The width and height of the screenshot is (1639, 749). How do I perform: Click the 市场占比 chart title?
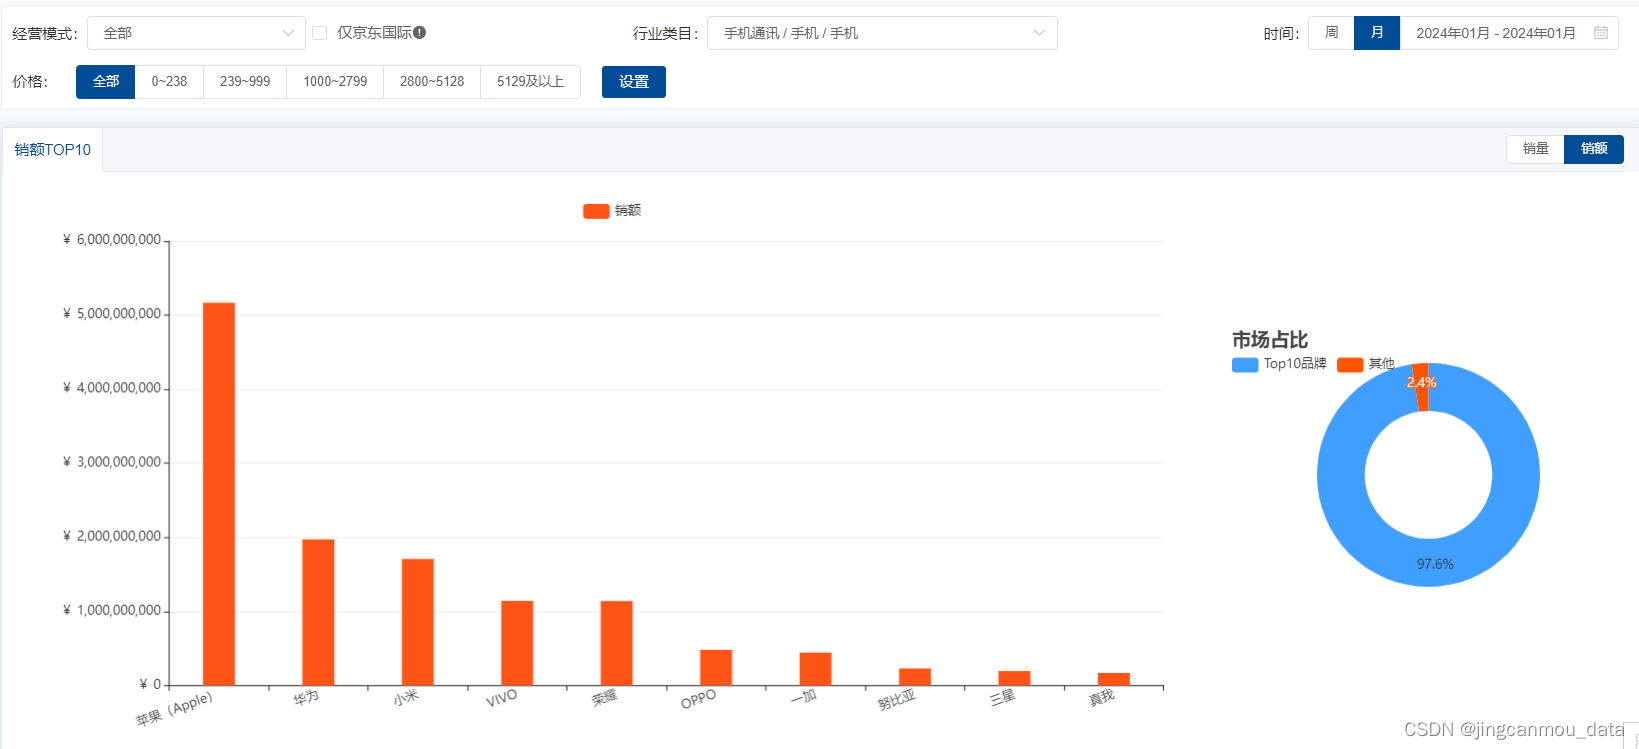point(1270,340)
